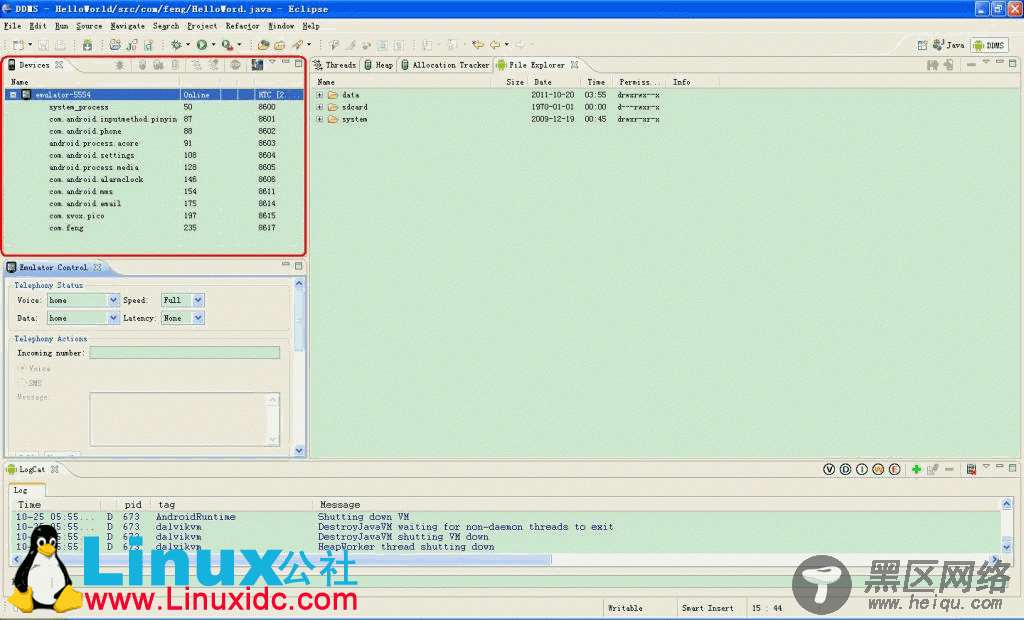This screenshot has width=1024, height=620.
Task: Expand the system folder
Action: pos(319,120)
